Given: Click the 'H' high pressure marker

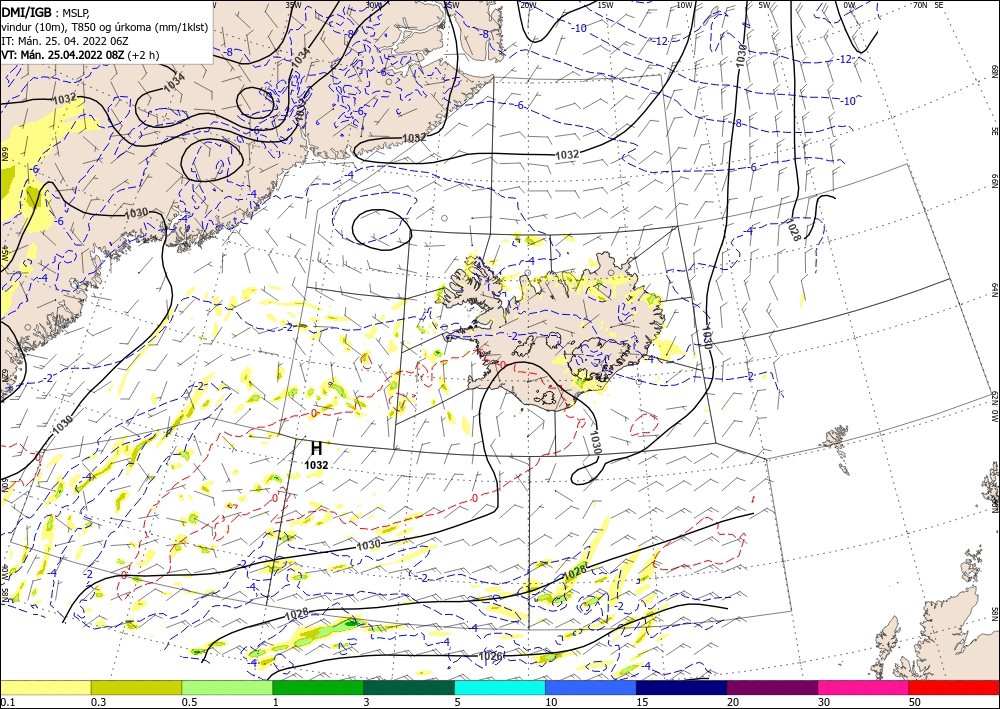Looking at the screenshot, I should (316, 449).
